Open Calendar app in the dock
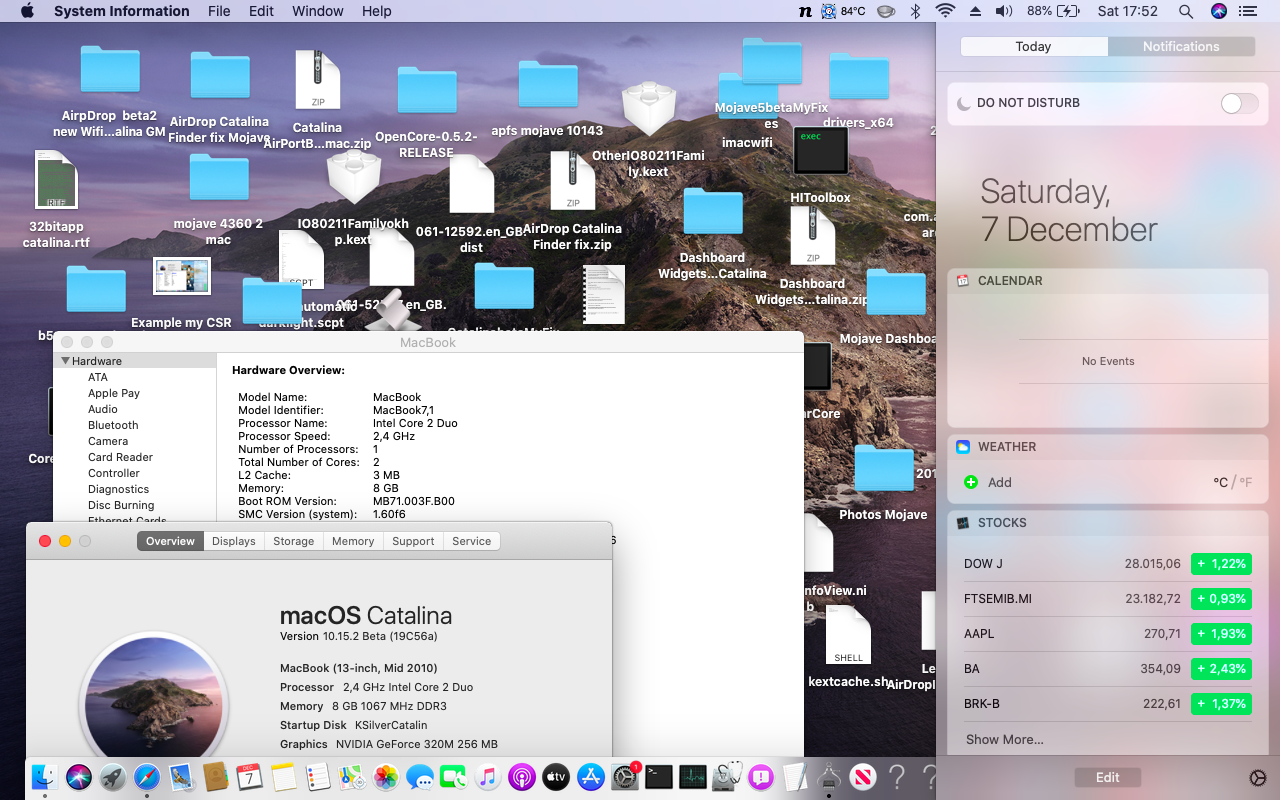Viewport: 1280px width, 800px height. pyautogui.click(x=249, y=776)
